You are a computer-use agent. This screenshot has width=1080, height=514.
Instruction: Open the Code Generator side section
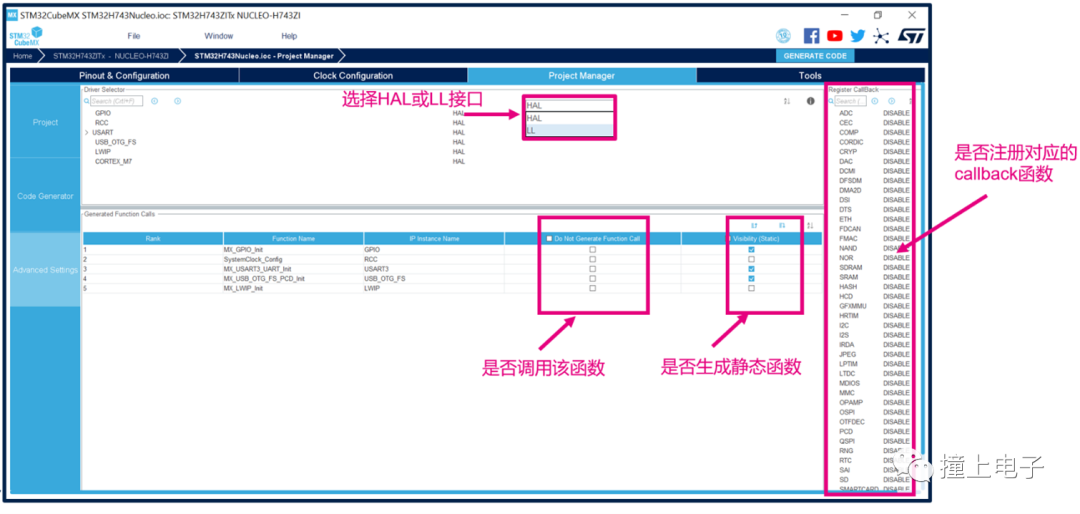[x=45, y=196]
